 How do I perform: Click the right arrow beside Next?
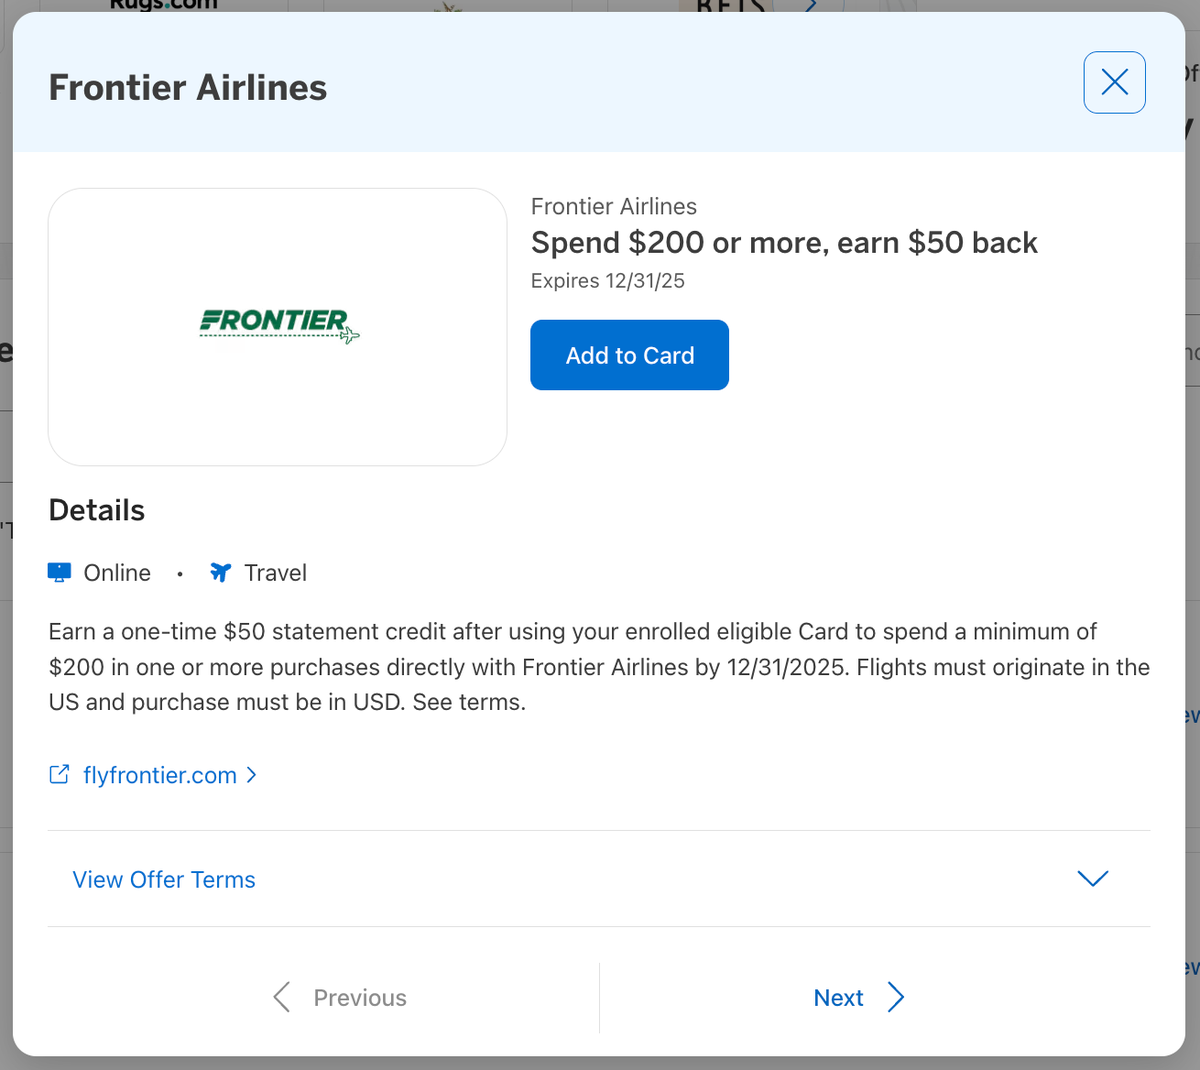click(896, 997)
